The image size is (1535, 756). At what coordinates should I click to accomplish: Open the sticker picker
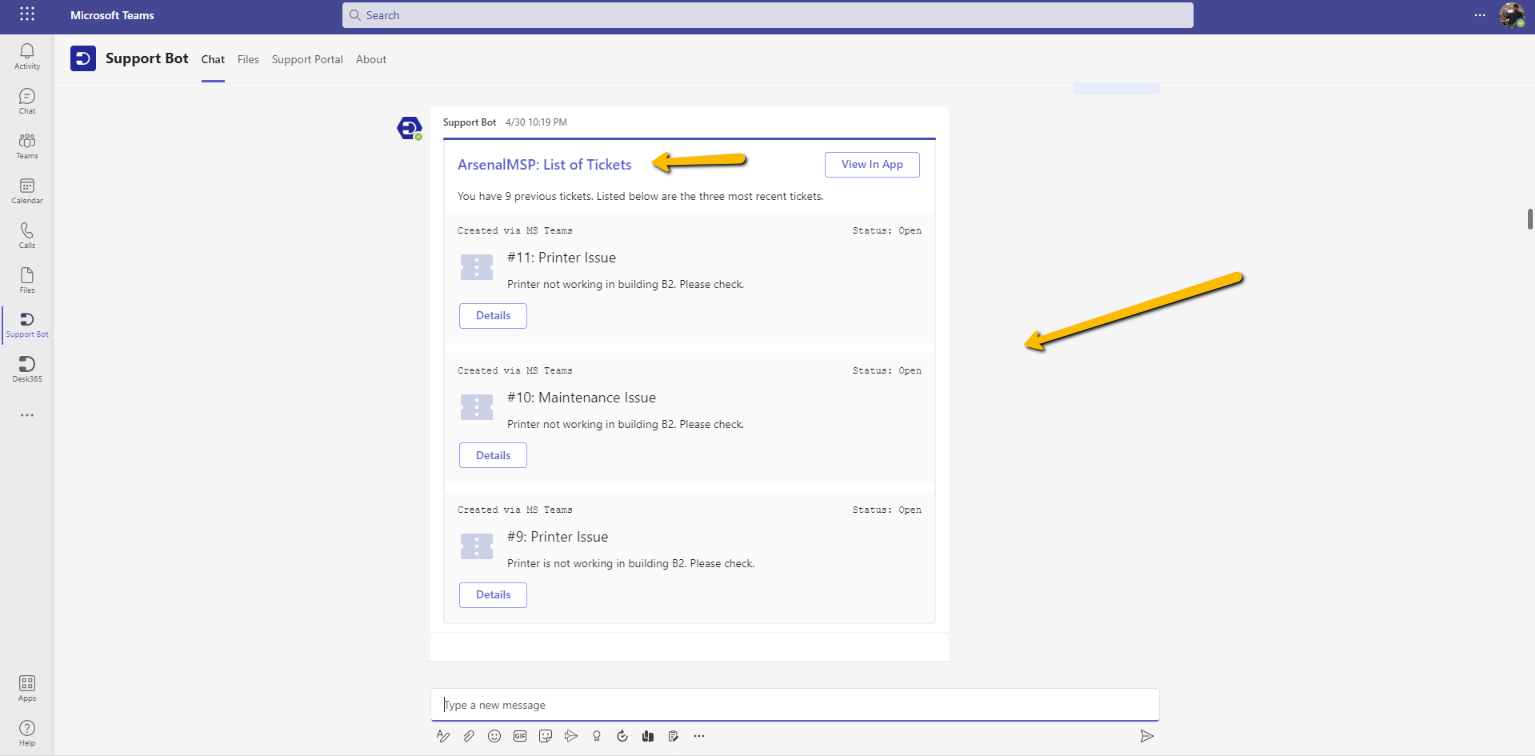coord(545,735)
